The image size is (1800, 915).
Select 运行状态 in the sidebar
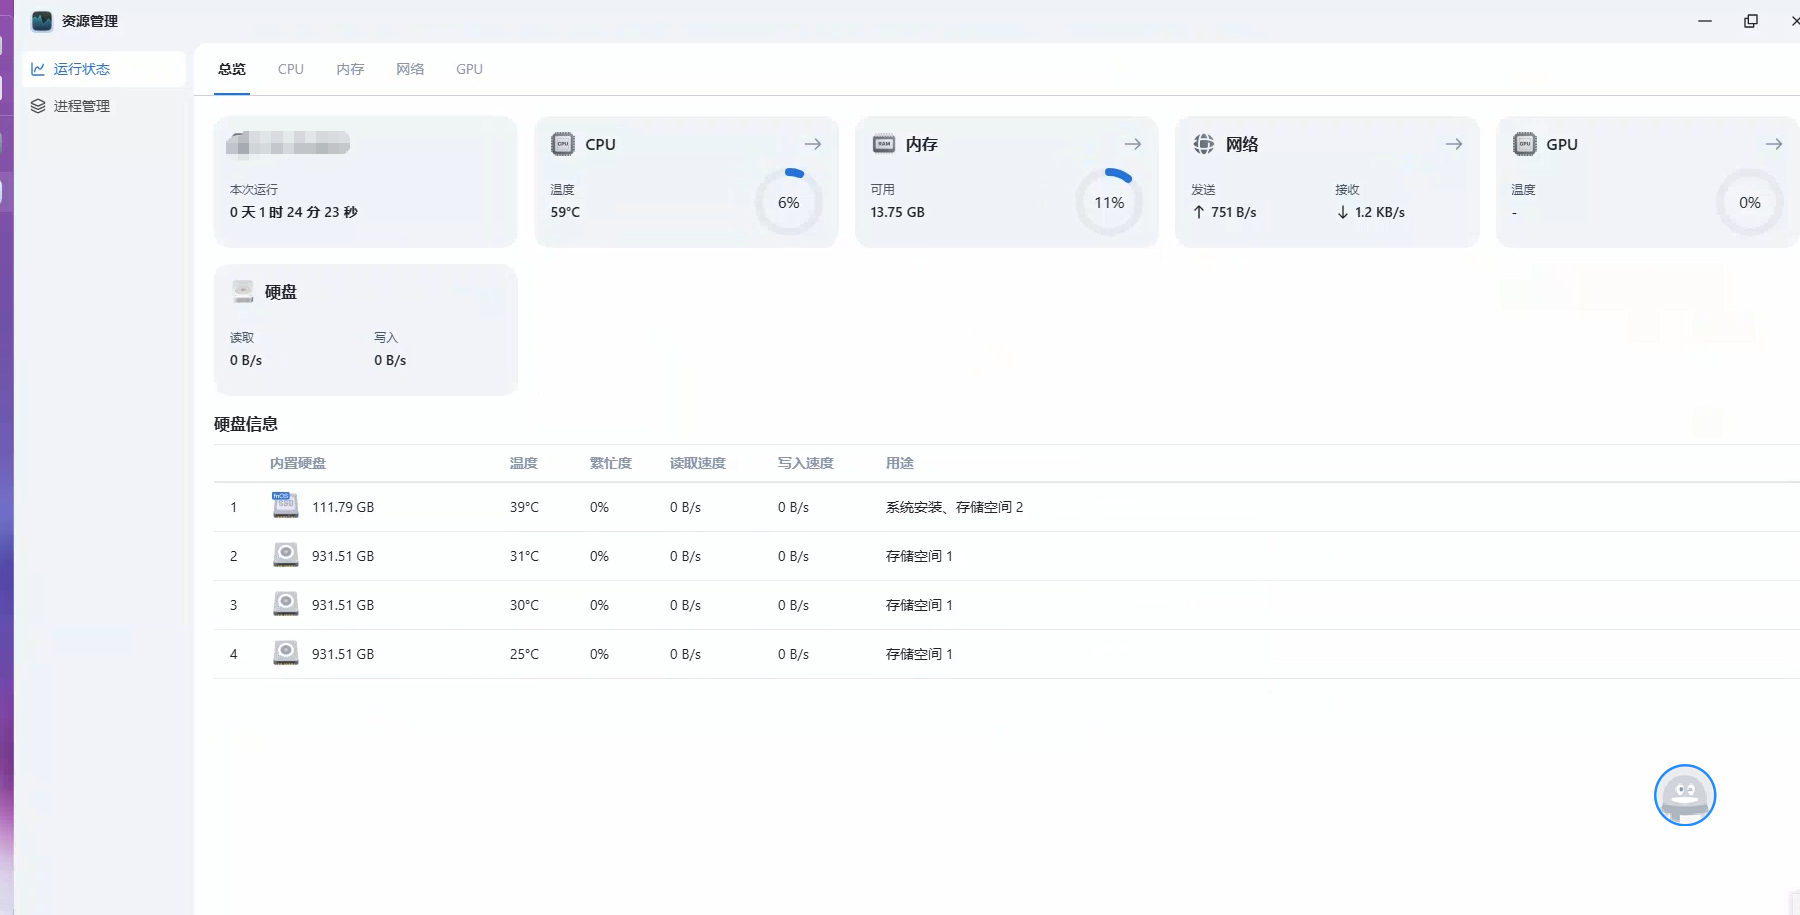82,69
